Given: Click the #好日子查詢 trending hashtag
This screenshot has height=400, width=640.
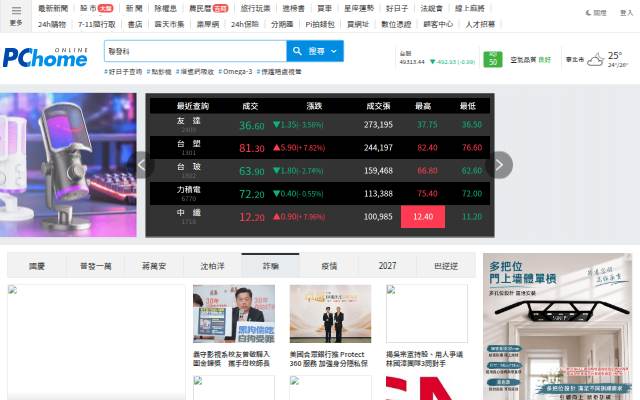Looking at the screenshot, I should click(x=123, y=72).
